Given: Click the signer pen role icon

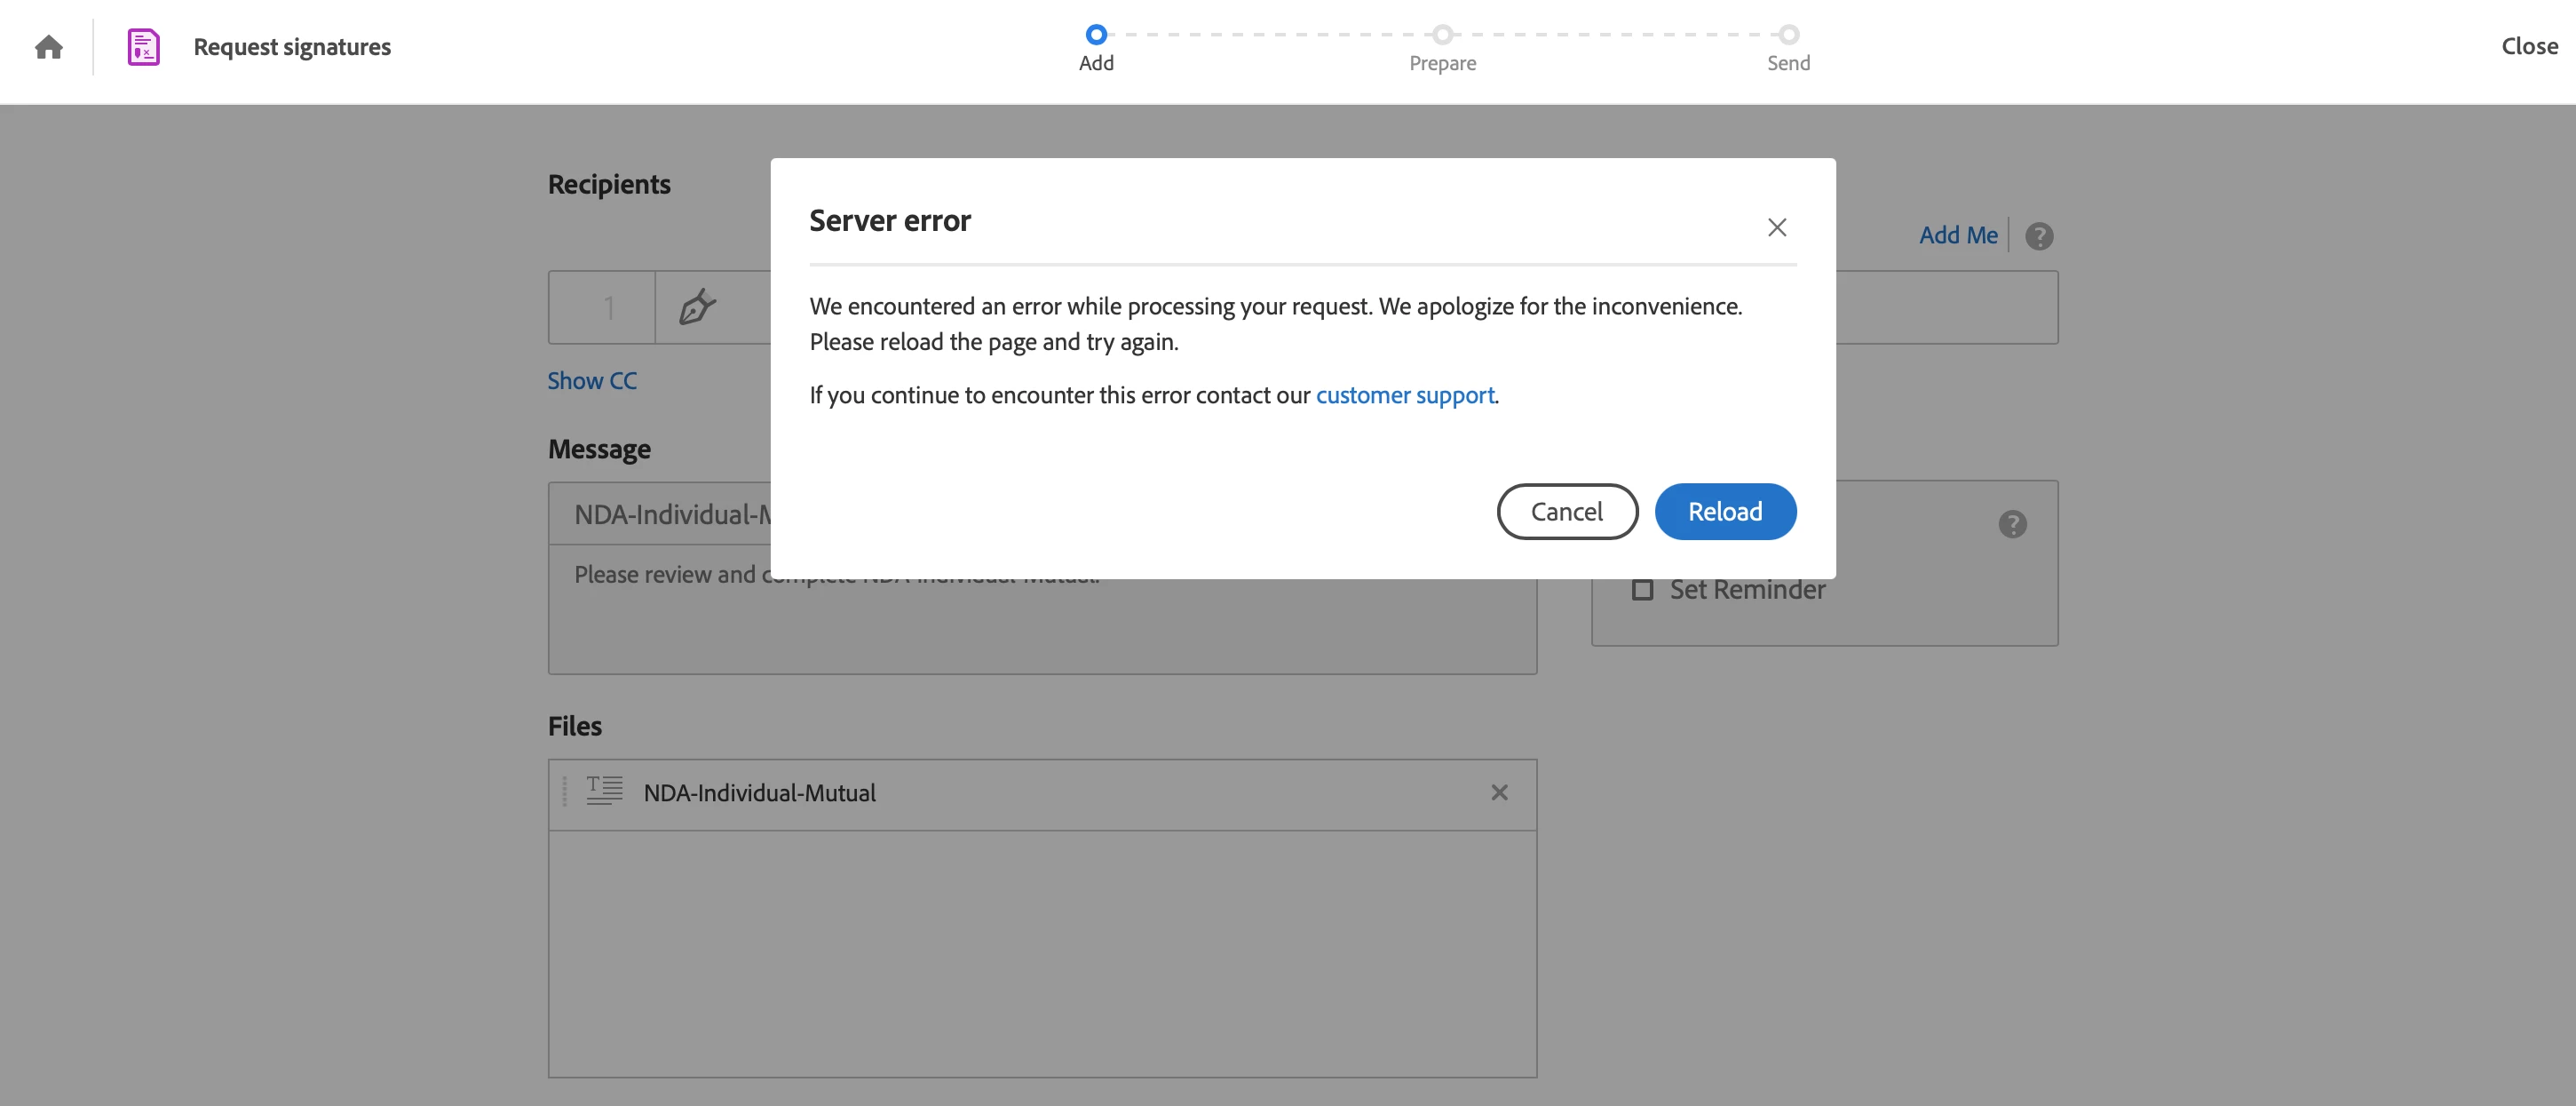Looking at the screenshot, I should tap(697, 307).
